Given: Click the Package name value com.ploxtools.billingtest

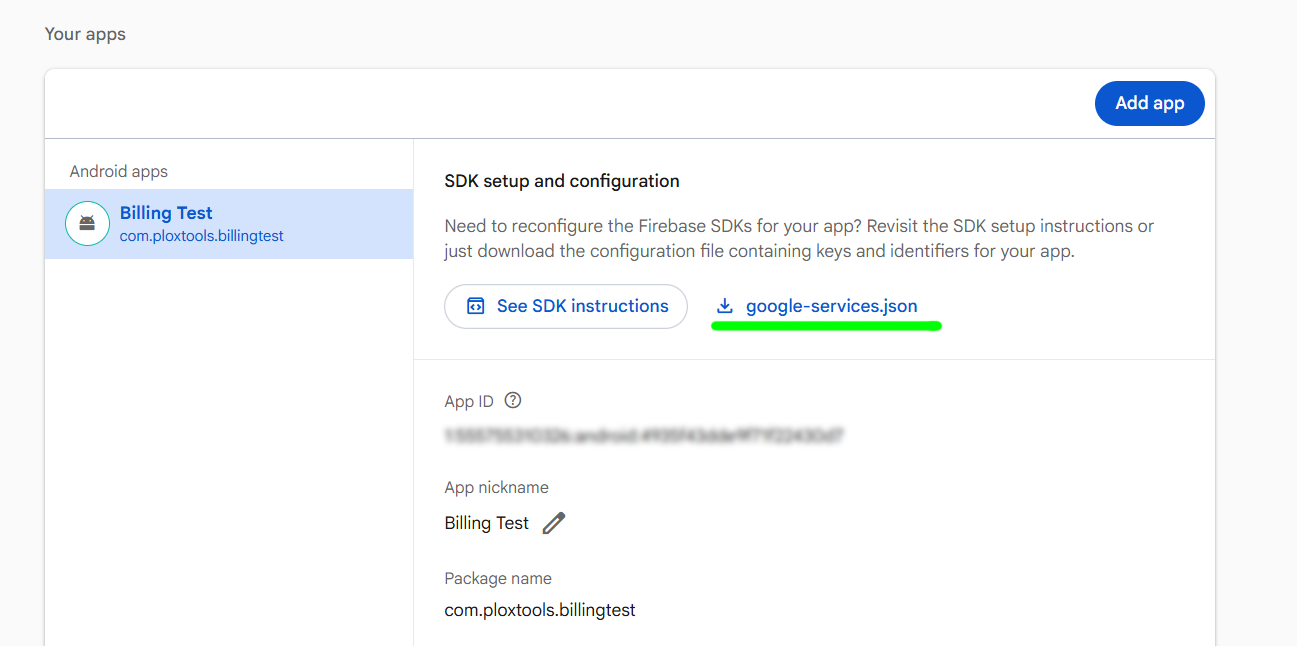Looking at the screenshot, I should tap(540, 609).
